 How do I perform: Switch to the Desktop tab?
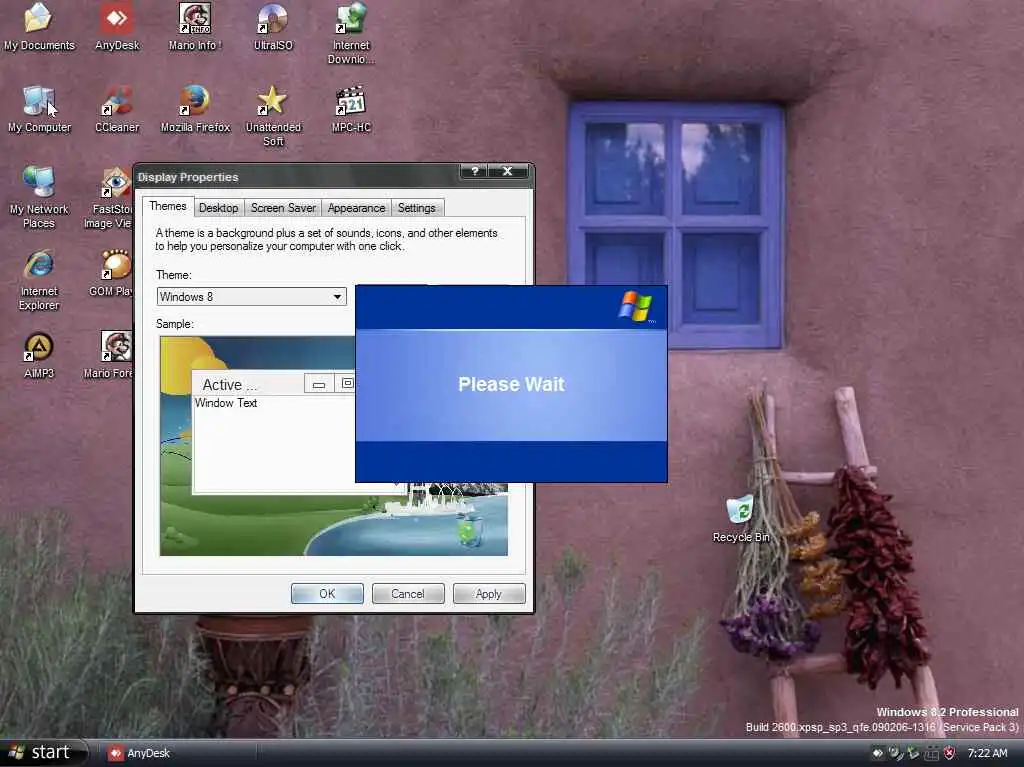pos(218,208)
